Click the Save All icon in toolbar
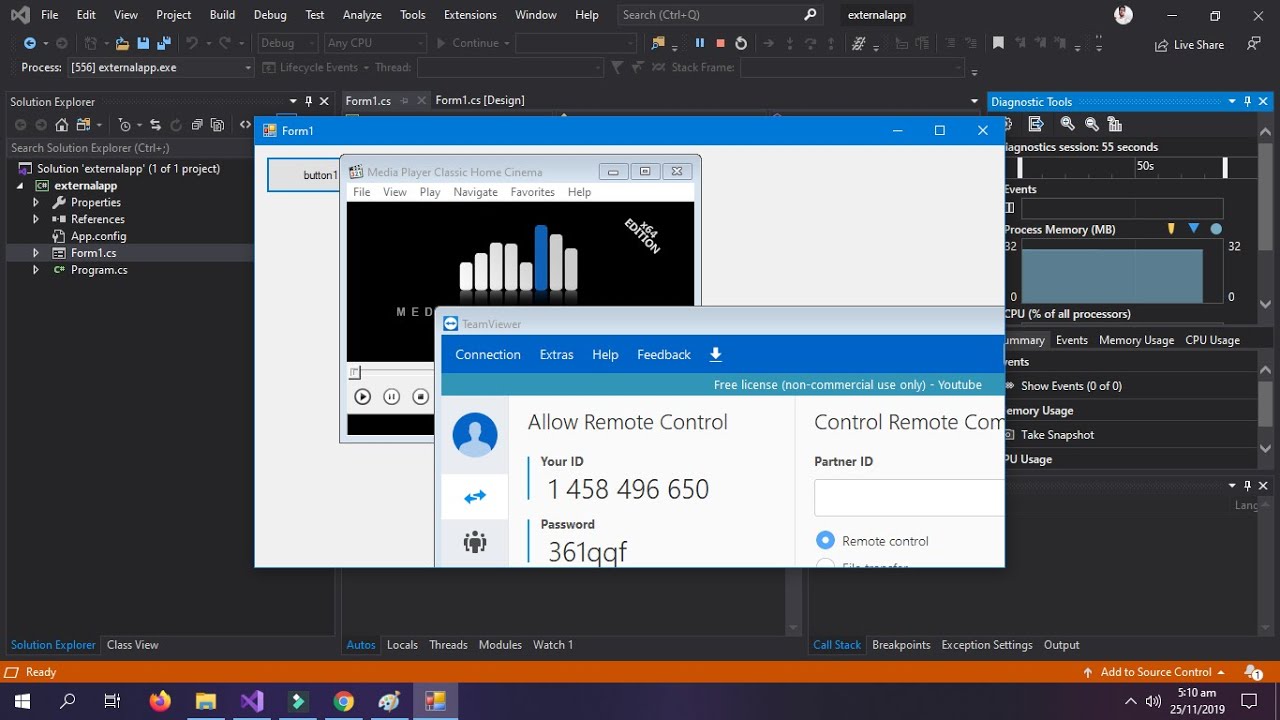The image size is (1280, 720). pyautogui.click(x=162, y=43)
